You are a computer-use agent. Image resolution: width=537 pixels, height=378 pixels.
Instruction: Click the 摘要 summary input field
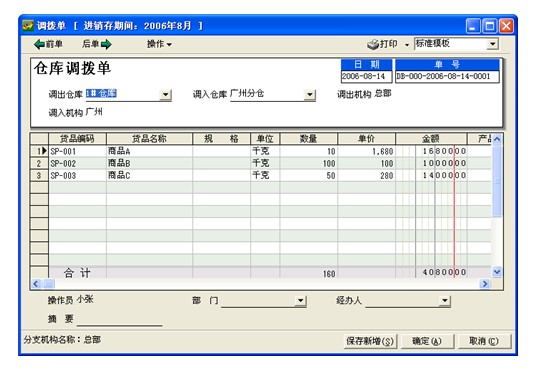pos(120,319)
